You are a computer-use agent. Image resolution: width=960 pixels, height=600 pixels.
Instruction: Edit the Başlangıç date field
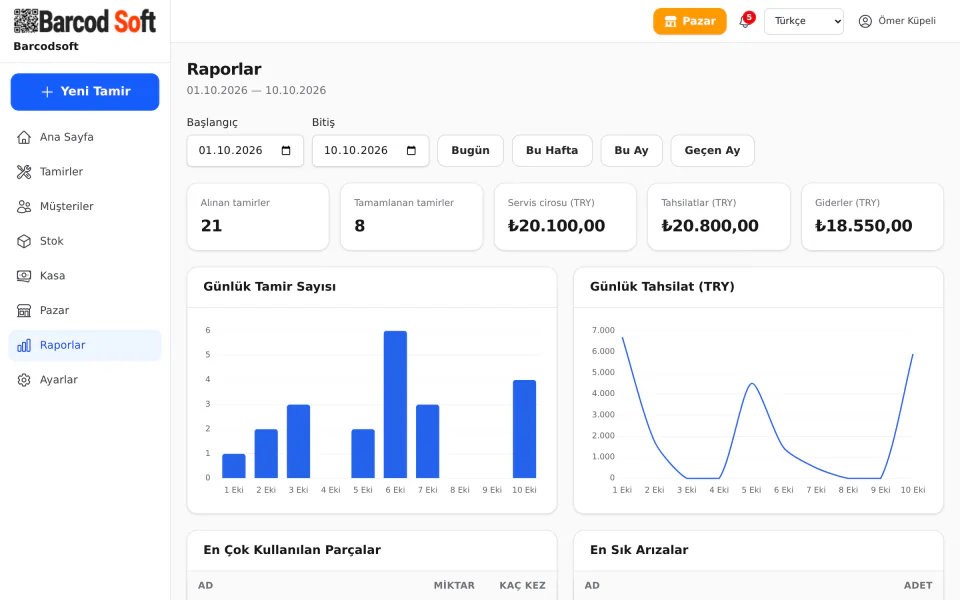click(245, 151)
